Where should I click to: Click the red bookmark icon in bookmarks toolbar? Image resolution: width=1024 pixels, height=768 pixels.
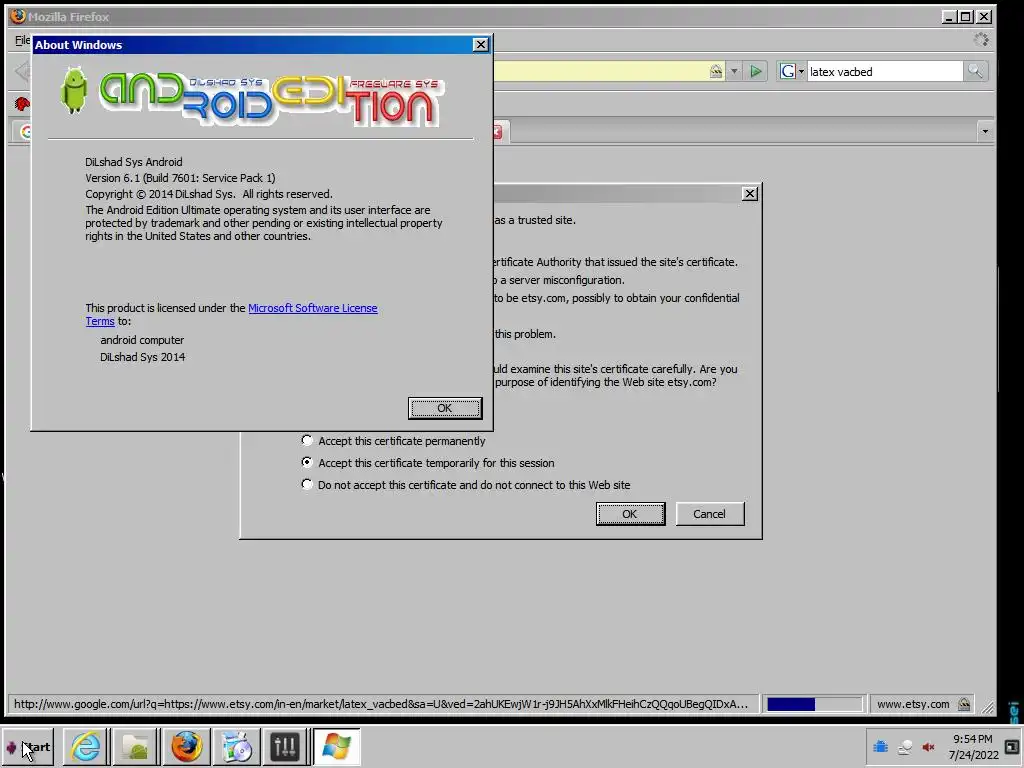22,103
